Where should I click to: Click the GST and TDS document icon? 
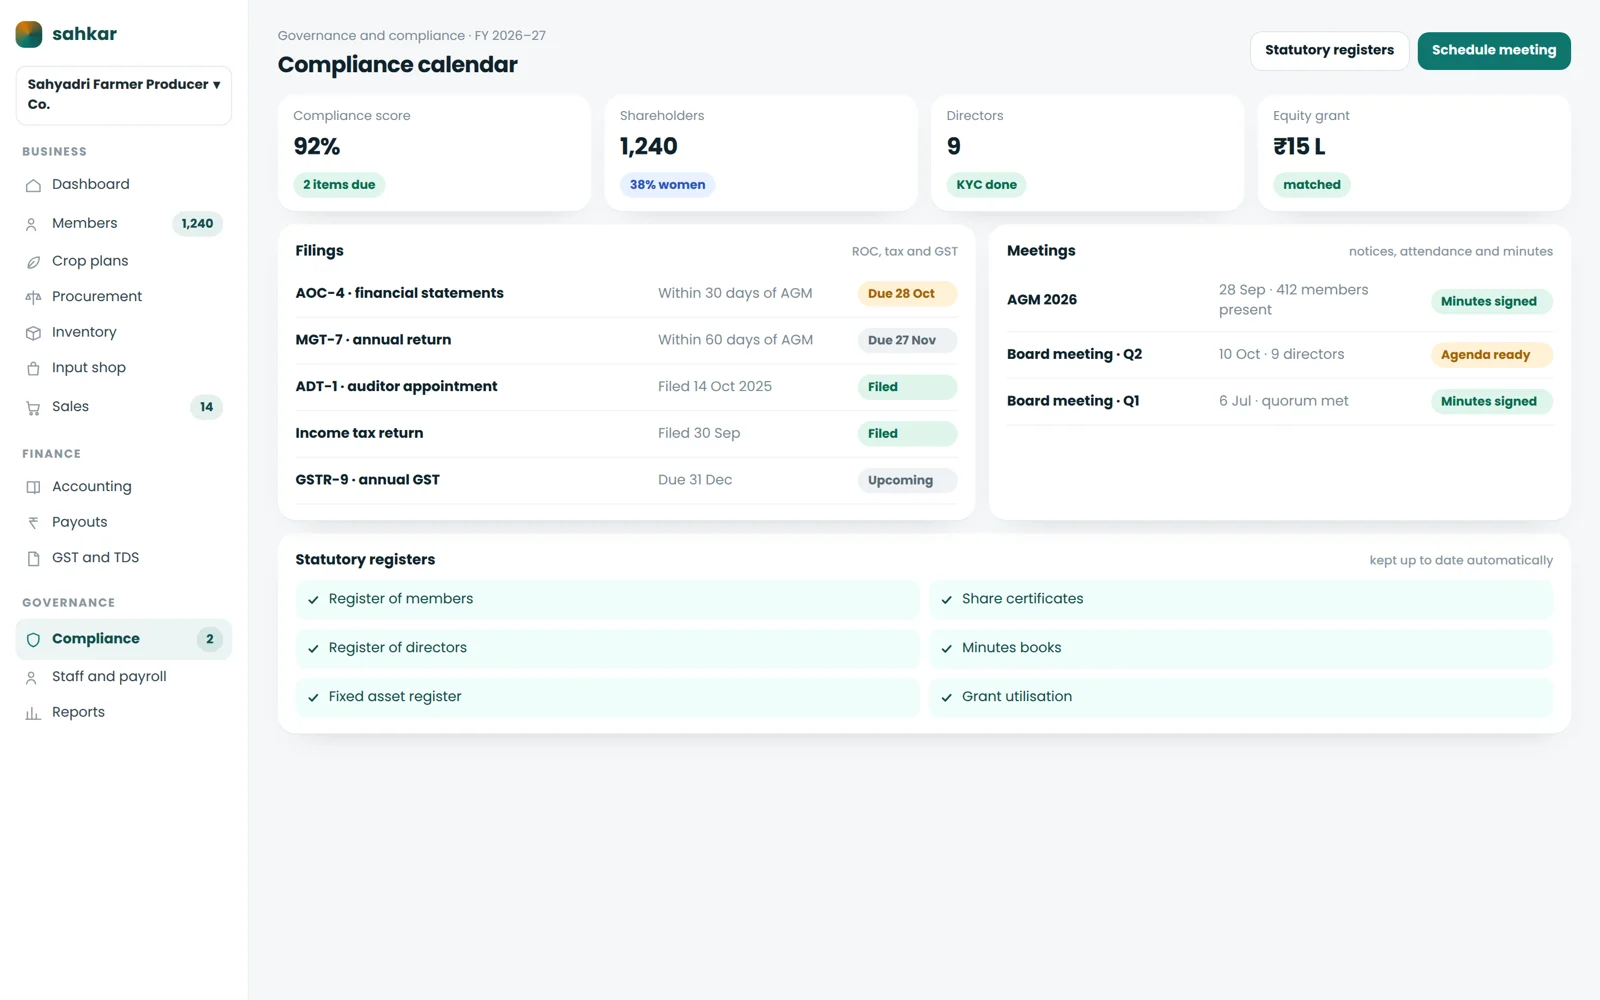click(x=33, y=558)
